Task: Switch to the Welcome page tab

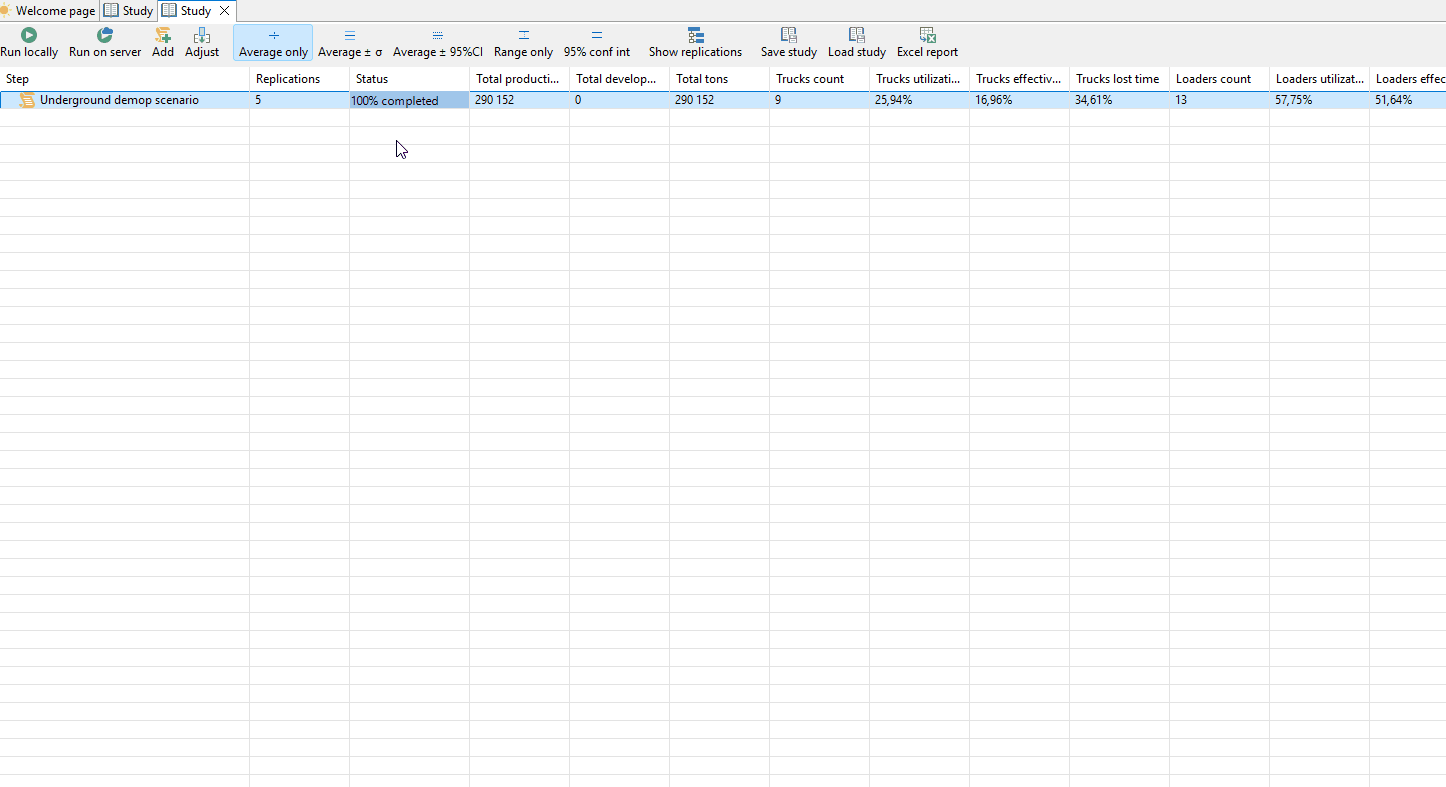Action: tap(49, 11)
